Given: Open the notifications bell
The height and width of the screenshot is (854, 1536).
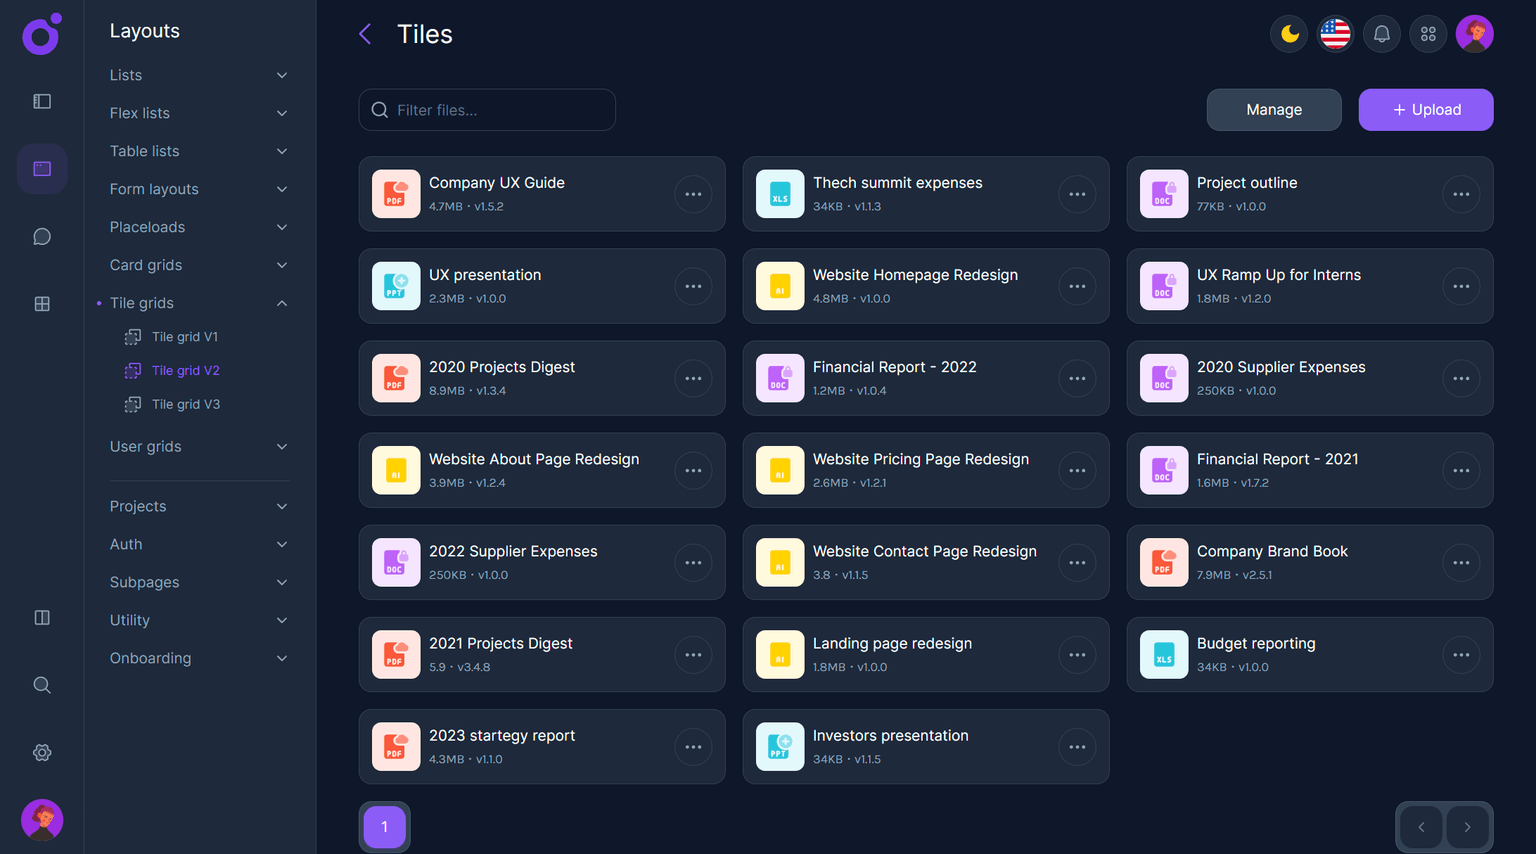Looking at the screenshot, I should click(1381, 34).
